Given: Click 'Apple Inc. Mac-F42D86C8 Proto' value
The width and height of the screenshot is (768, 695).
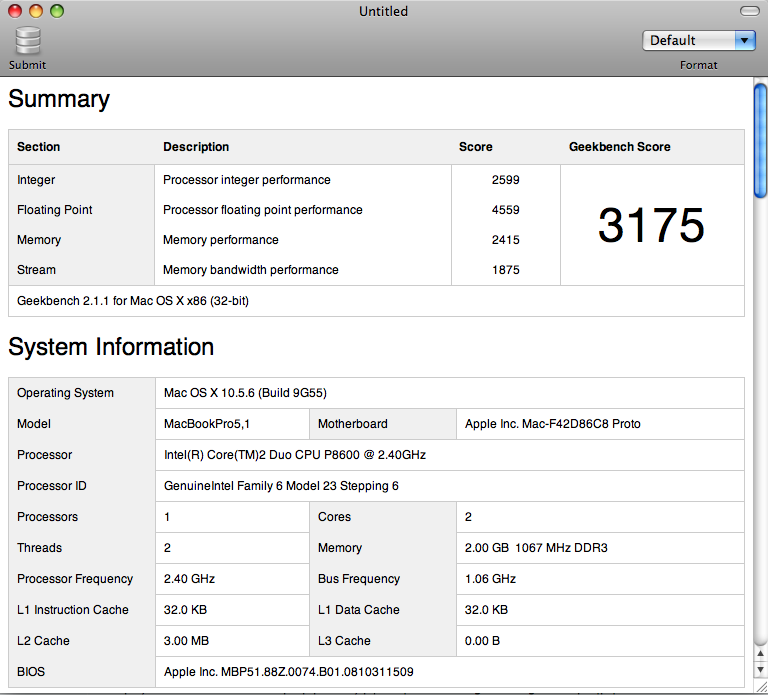Looking at the screenshot, I should (x=552, y=424).
